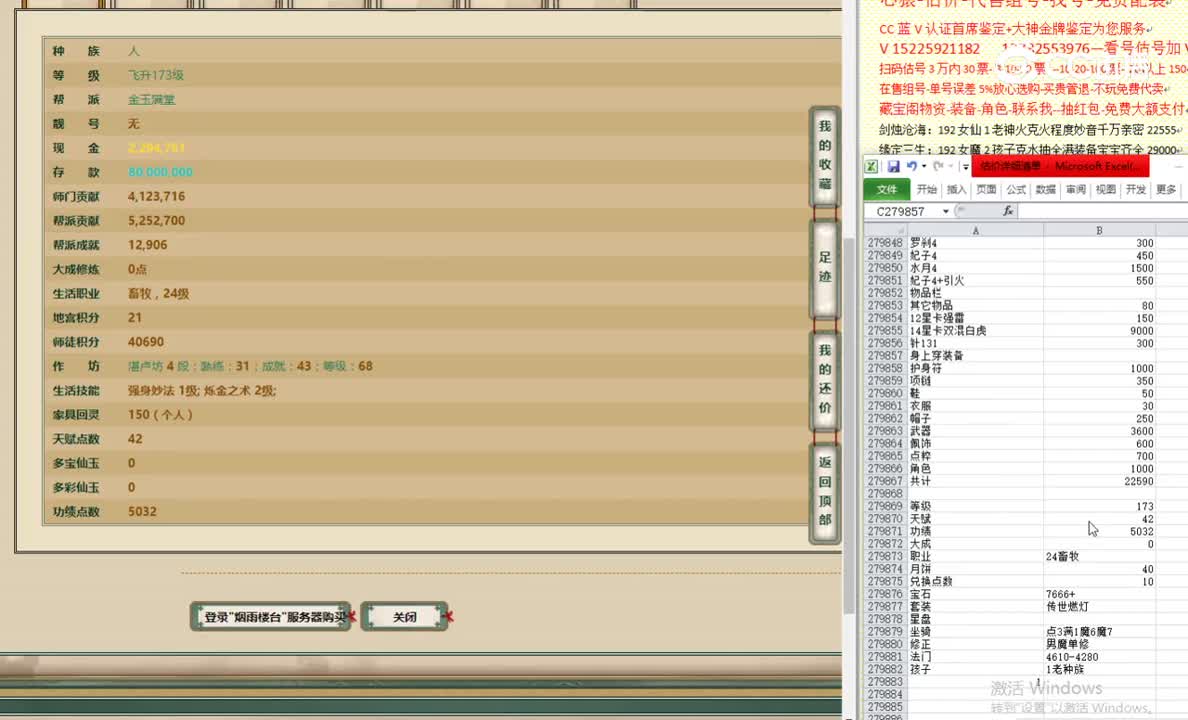Click the 护身符 cell
Screen dimensions: 1188x720
[x=975, y=368]
